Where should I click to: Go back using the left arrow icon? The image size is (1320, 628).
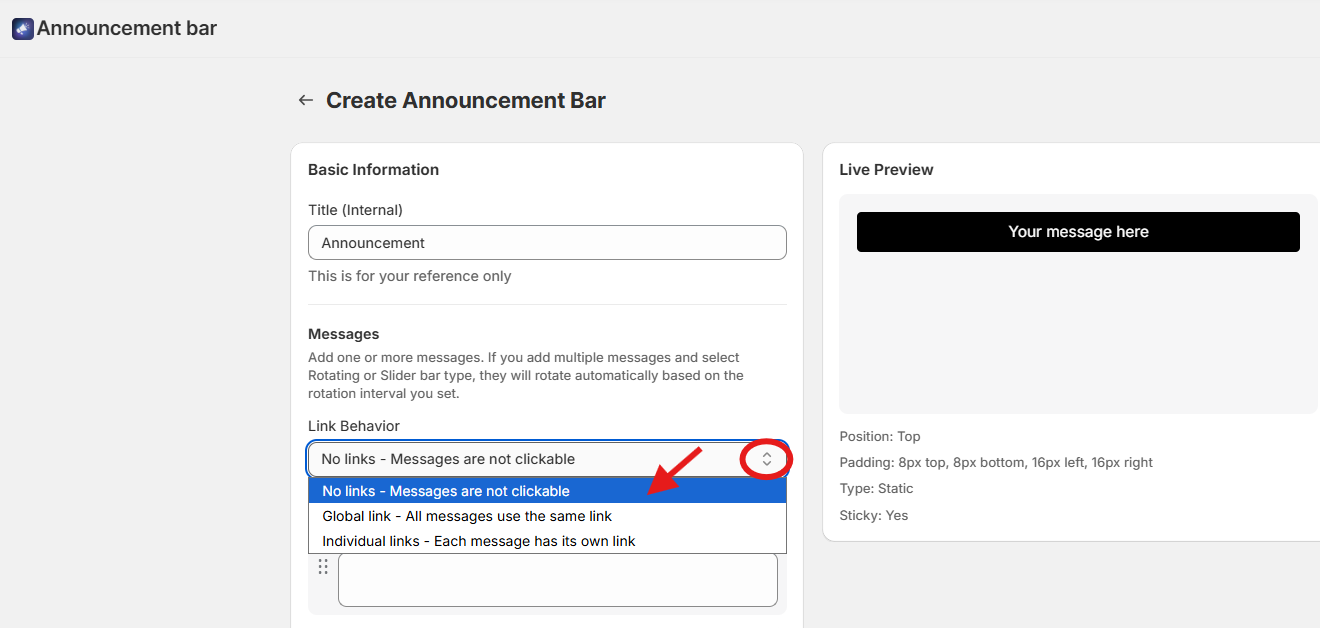306,100
